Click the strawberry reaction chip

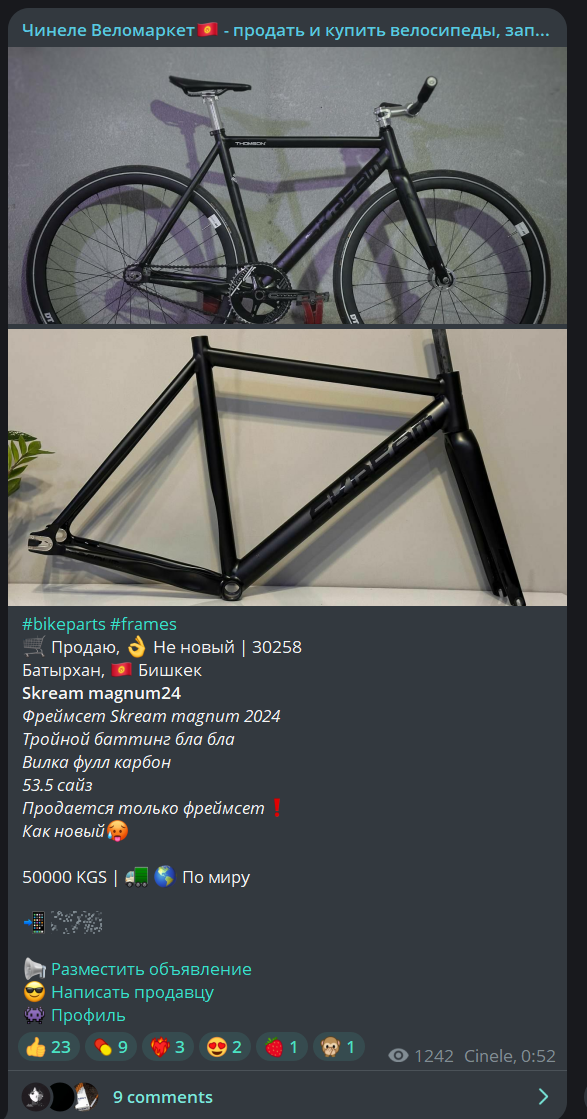point(282,1047)
